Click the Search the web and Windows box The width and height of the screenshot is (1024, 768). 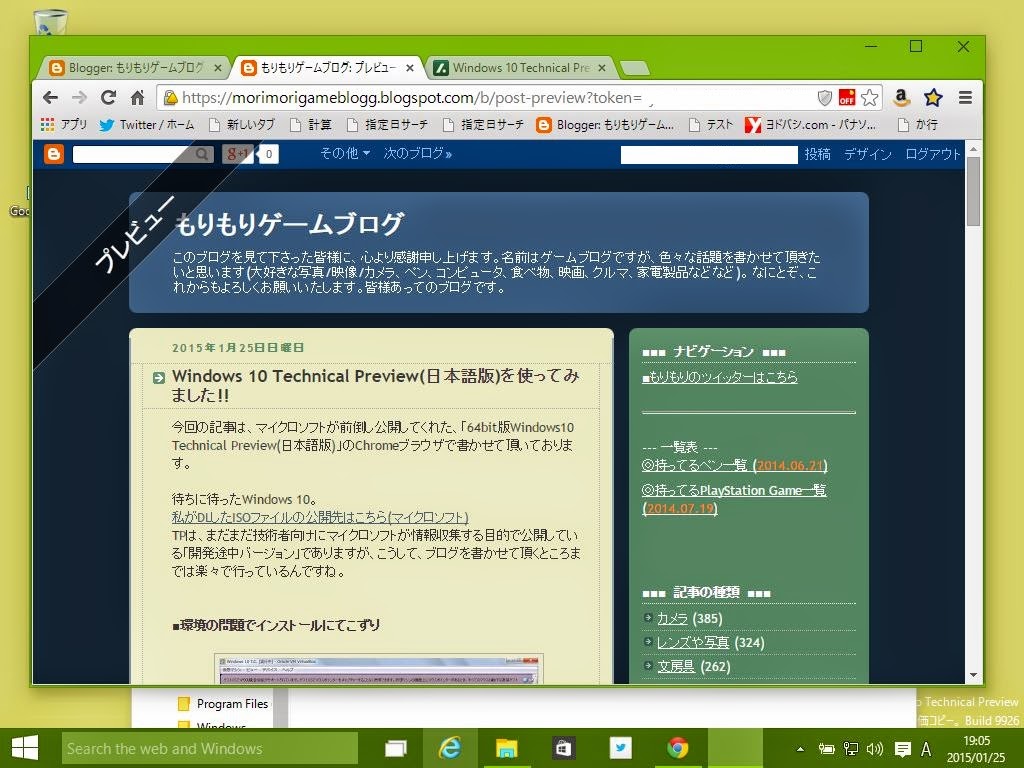[210, 748]
